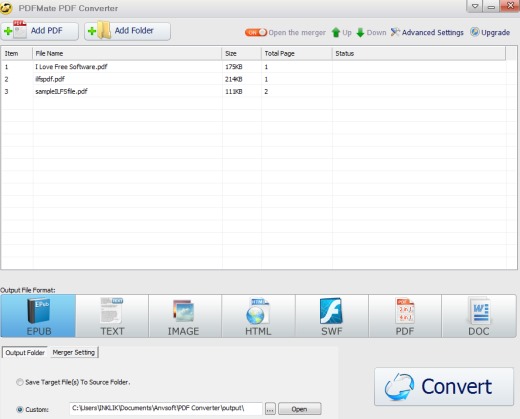Browse for output folder with ... button

pos(270,409)
